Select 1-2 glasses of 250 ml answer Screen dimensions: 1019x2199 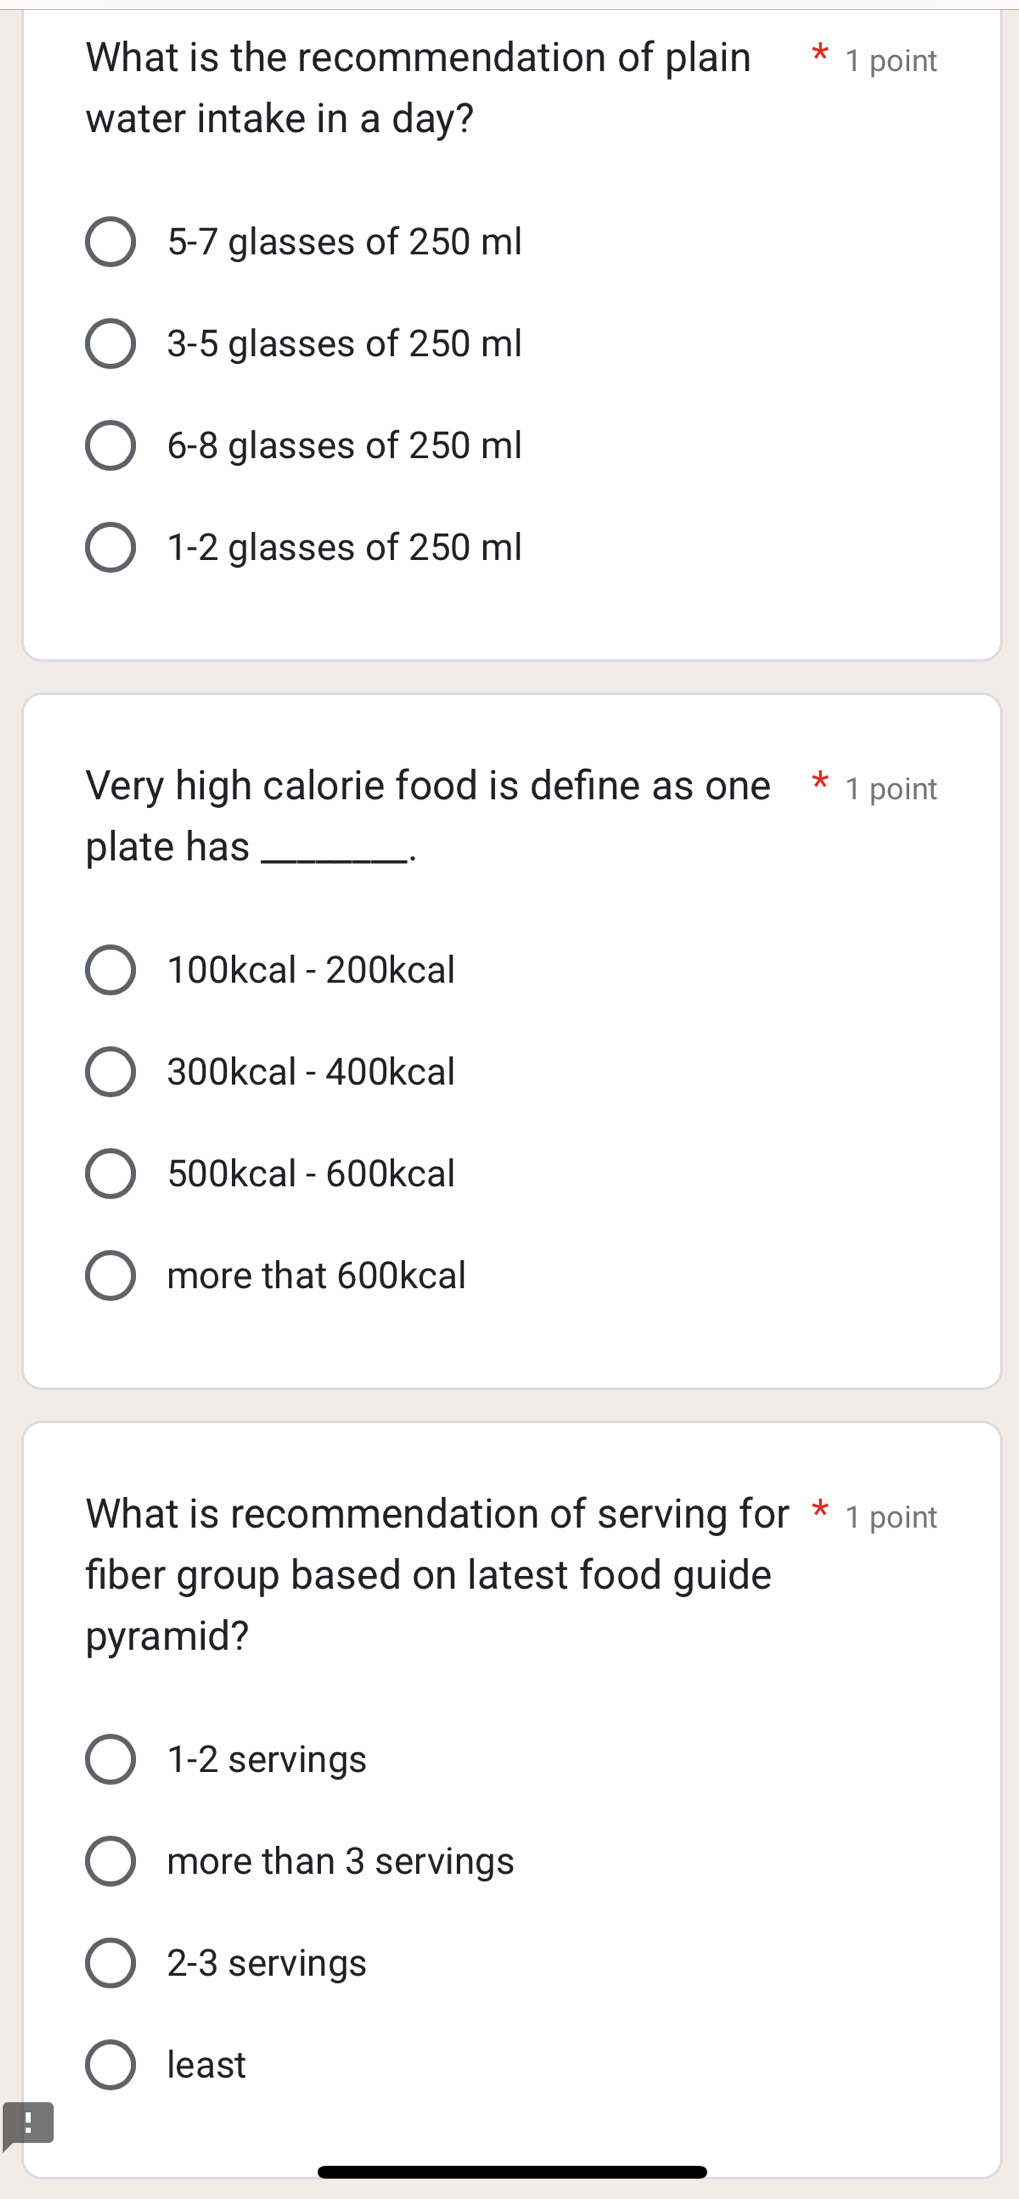[x=110, y=548]
